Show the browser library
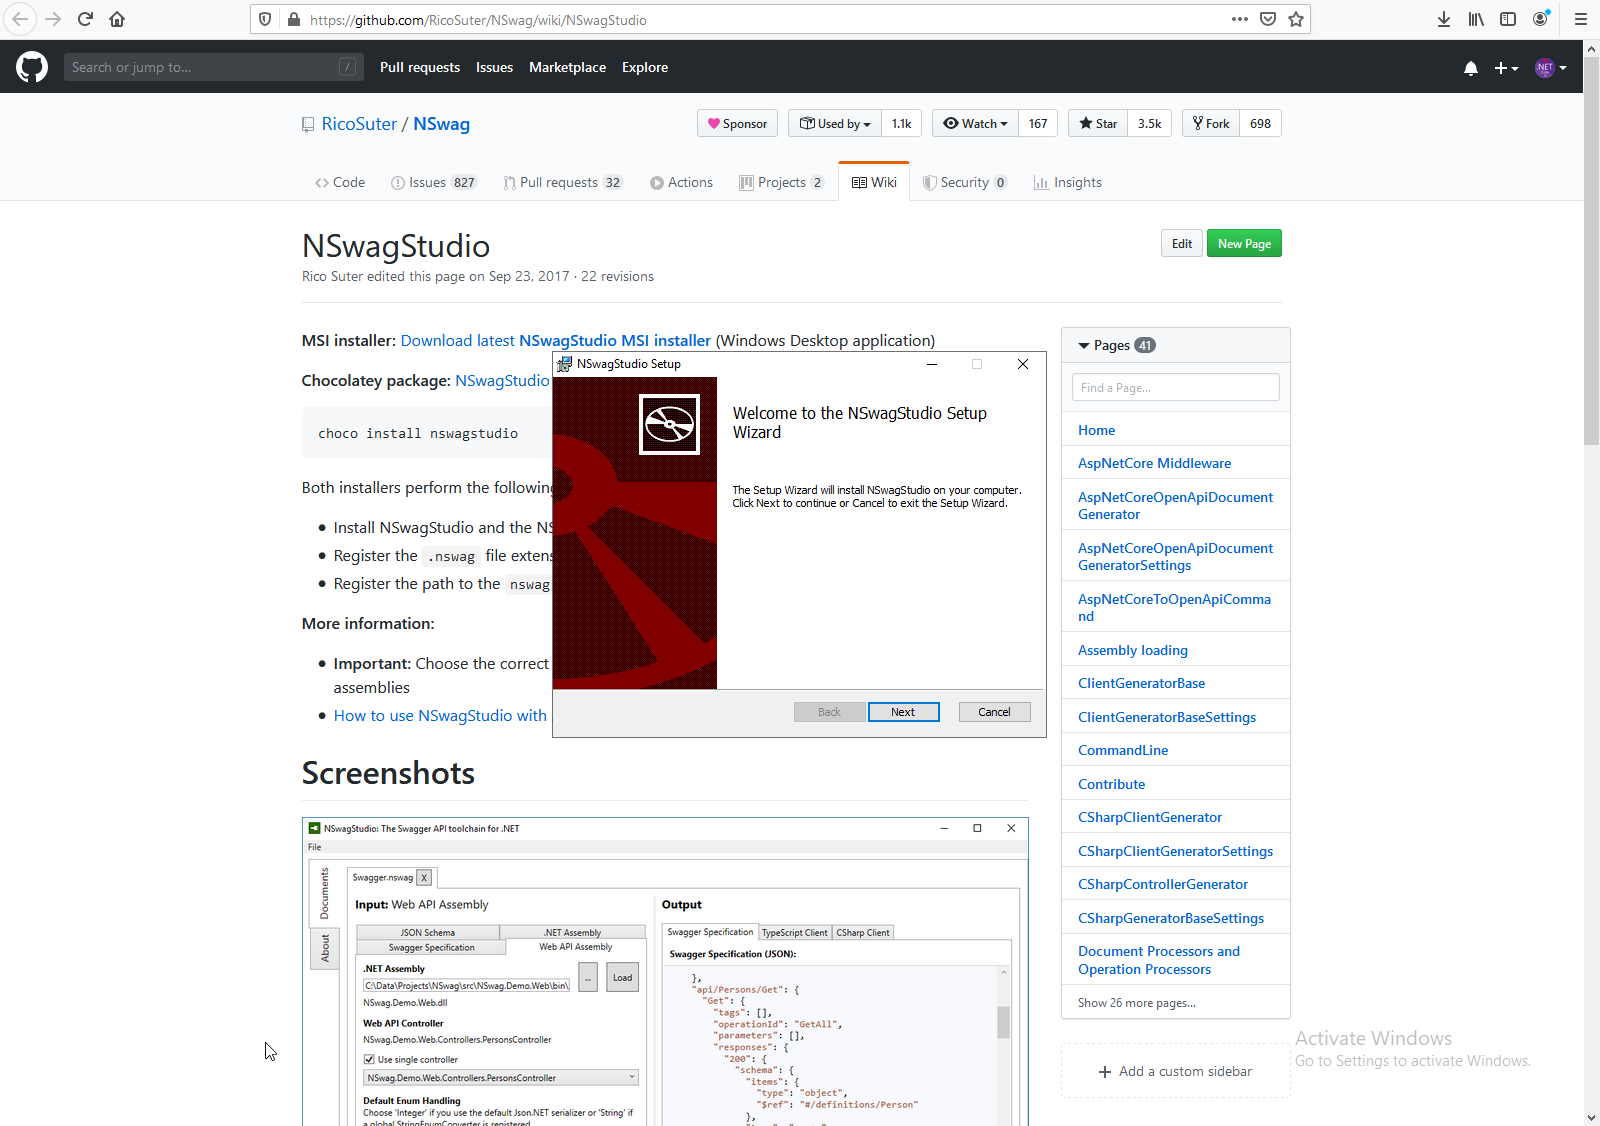 tap(1476, 19)
